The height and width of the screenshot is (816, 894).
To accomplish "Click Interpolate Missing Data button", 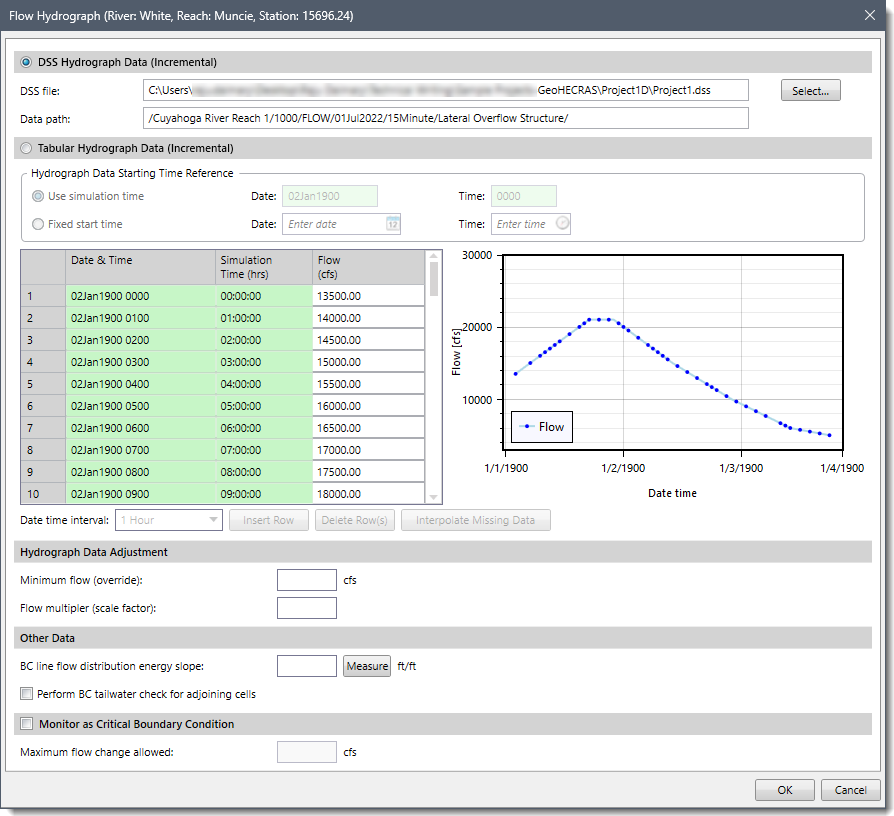I will [476, 520].
